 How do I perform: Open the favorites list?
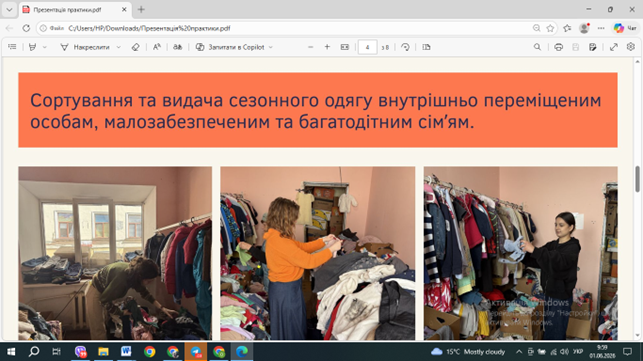tap(567, 28)
